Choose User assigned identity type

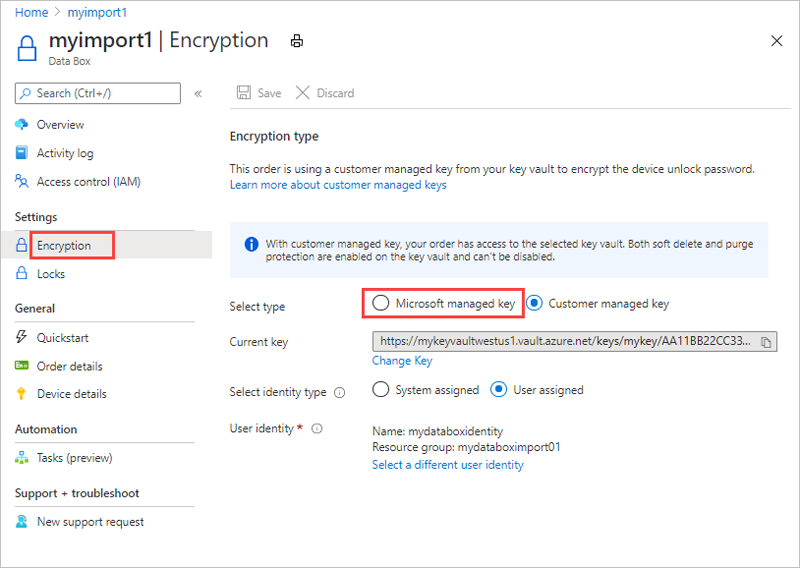(x=498, y=390)
